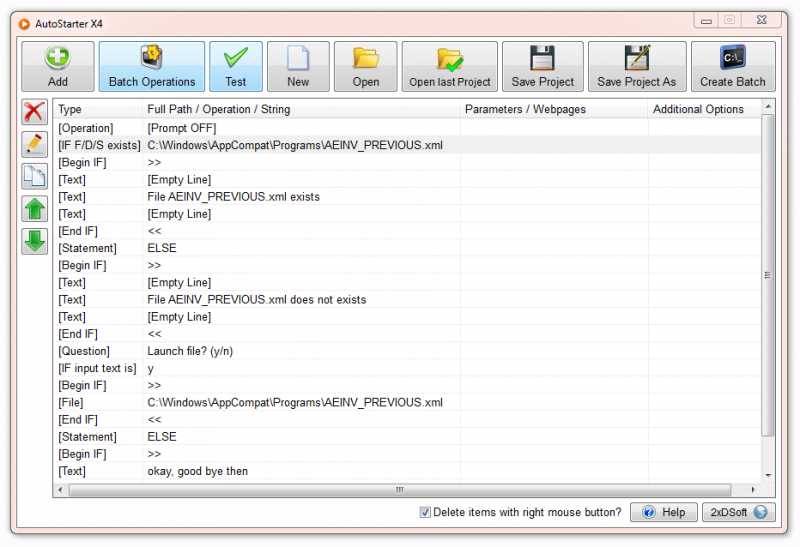The image size is (800, 547).
Task: Click Create Batch
Action: tap(733, 66)
